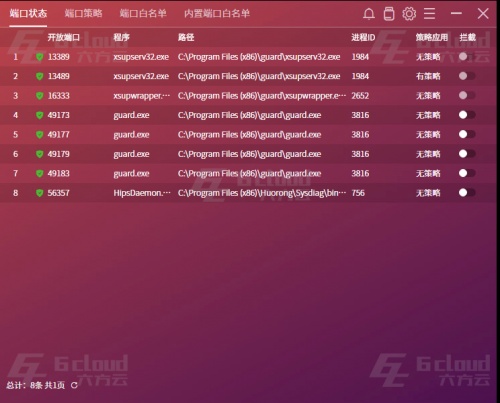Switch to the 端口策略 tab
Image resolution: width=500 pixels, height=403 pixels.
(83, 14)
